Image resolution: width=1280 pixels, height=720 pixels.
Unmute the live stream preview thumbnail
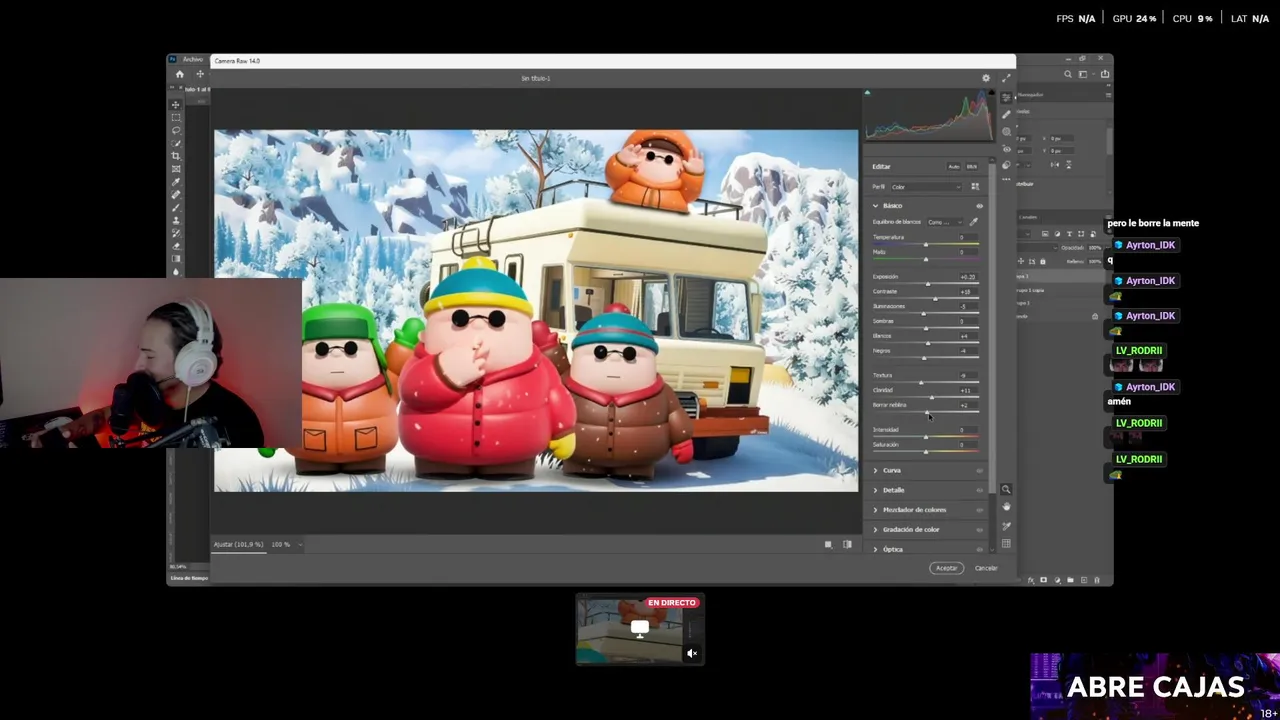[x=691, y=653]
